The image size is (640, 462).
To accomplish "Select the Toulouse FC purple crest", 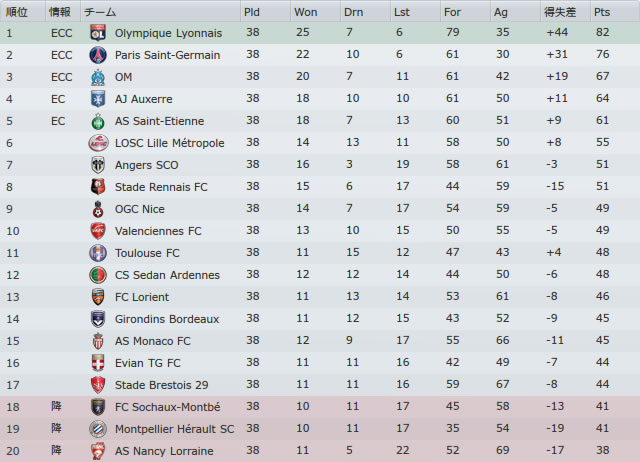I will (x=98, y=253).
